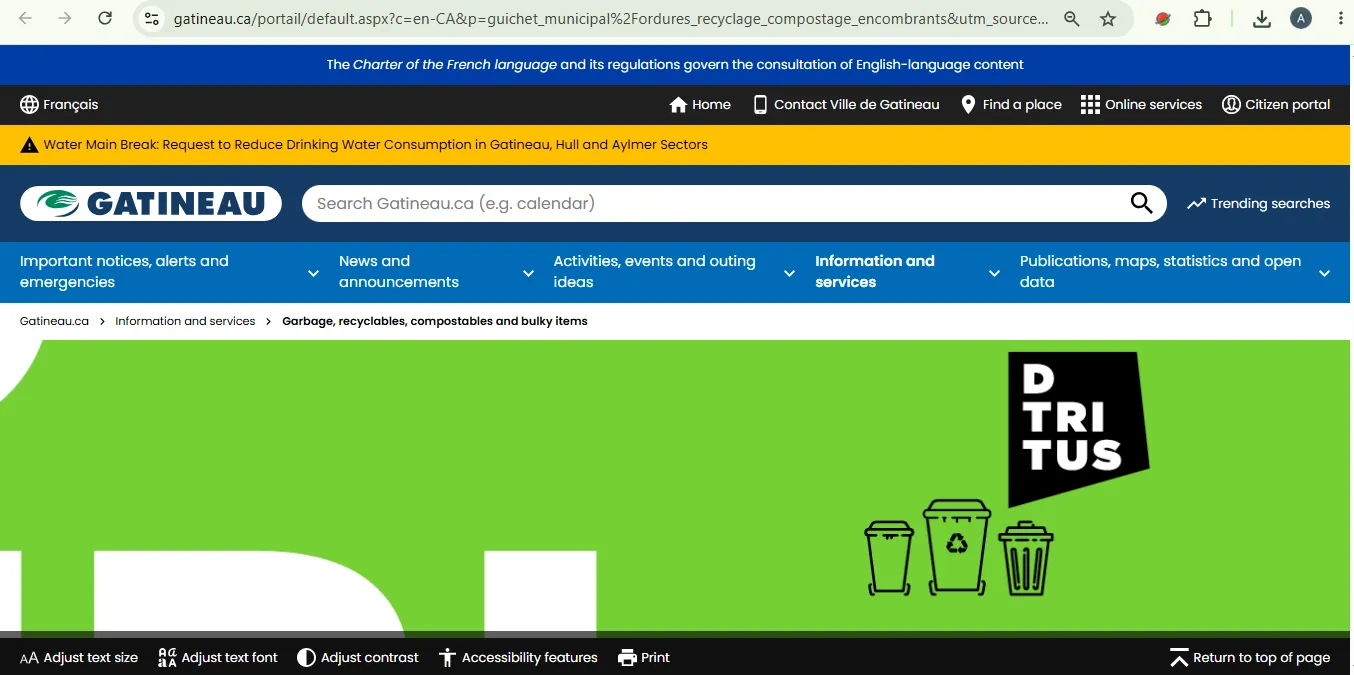Image resolution: width=1354 pixels, height=675 pixels.
Task: Click the house Home icon
Action: point(678,105)
